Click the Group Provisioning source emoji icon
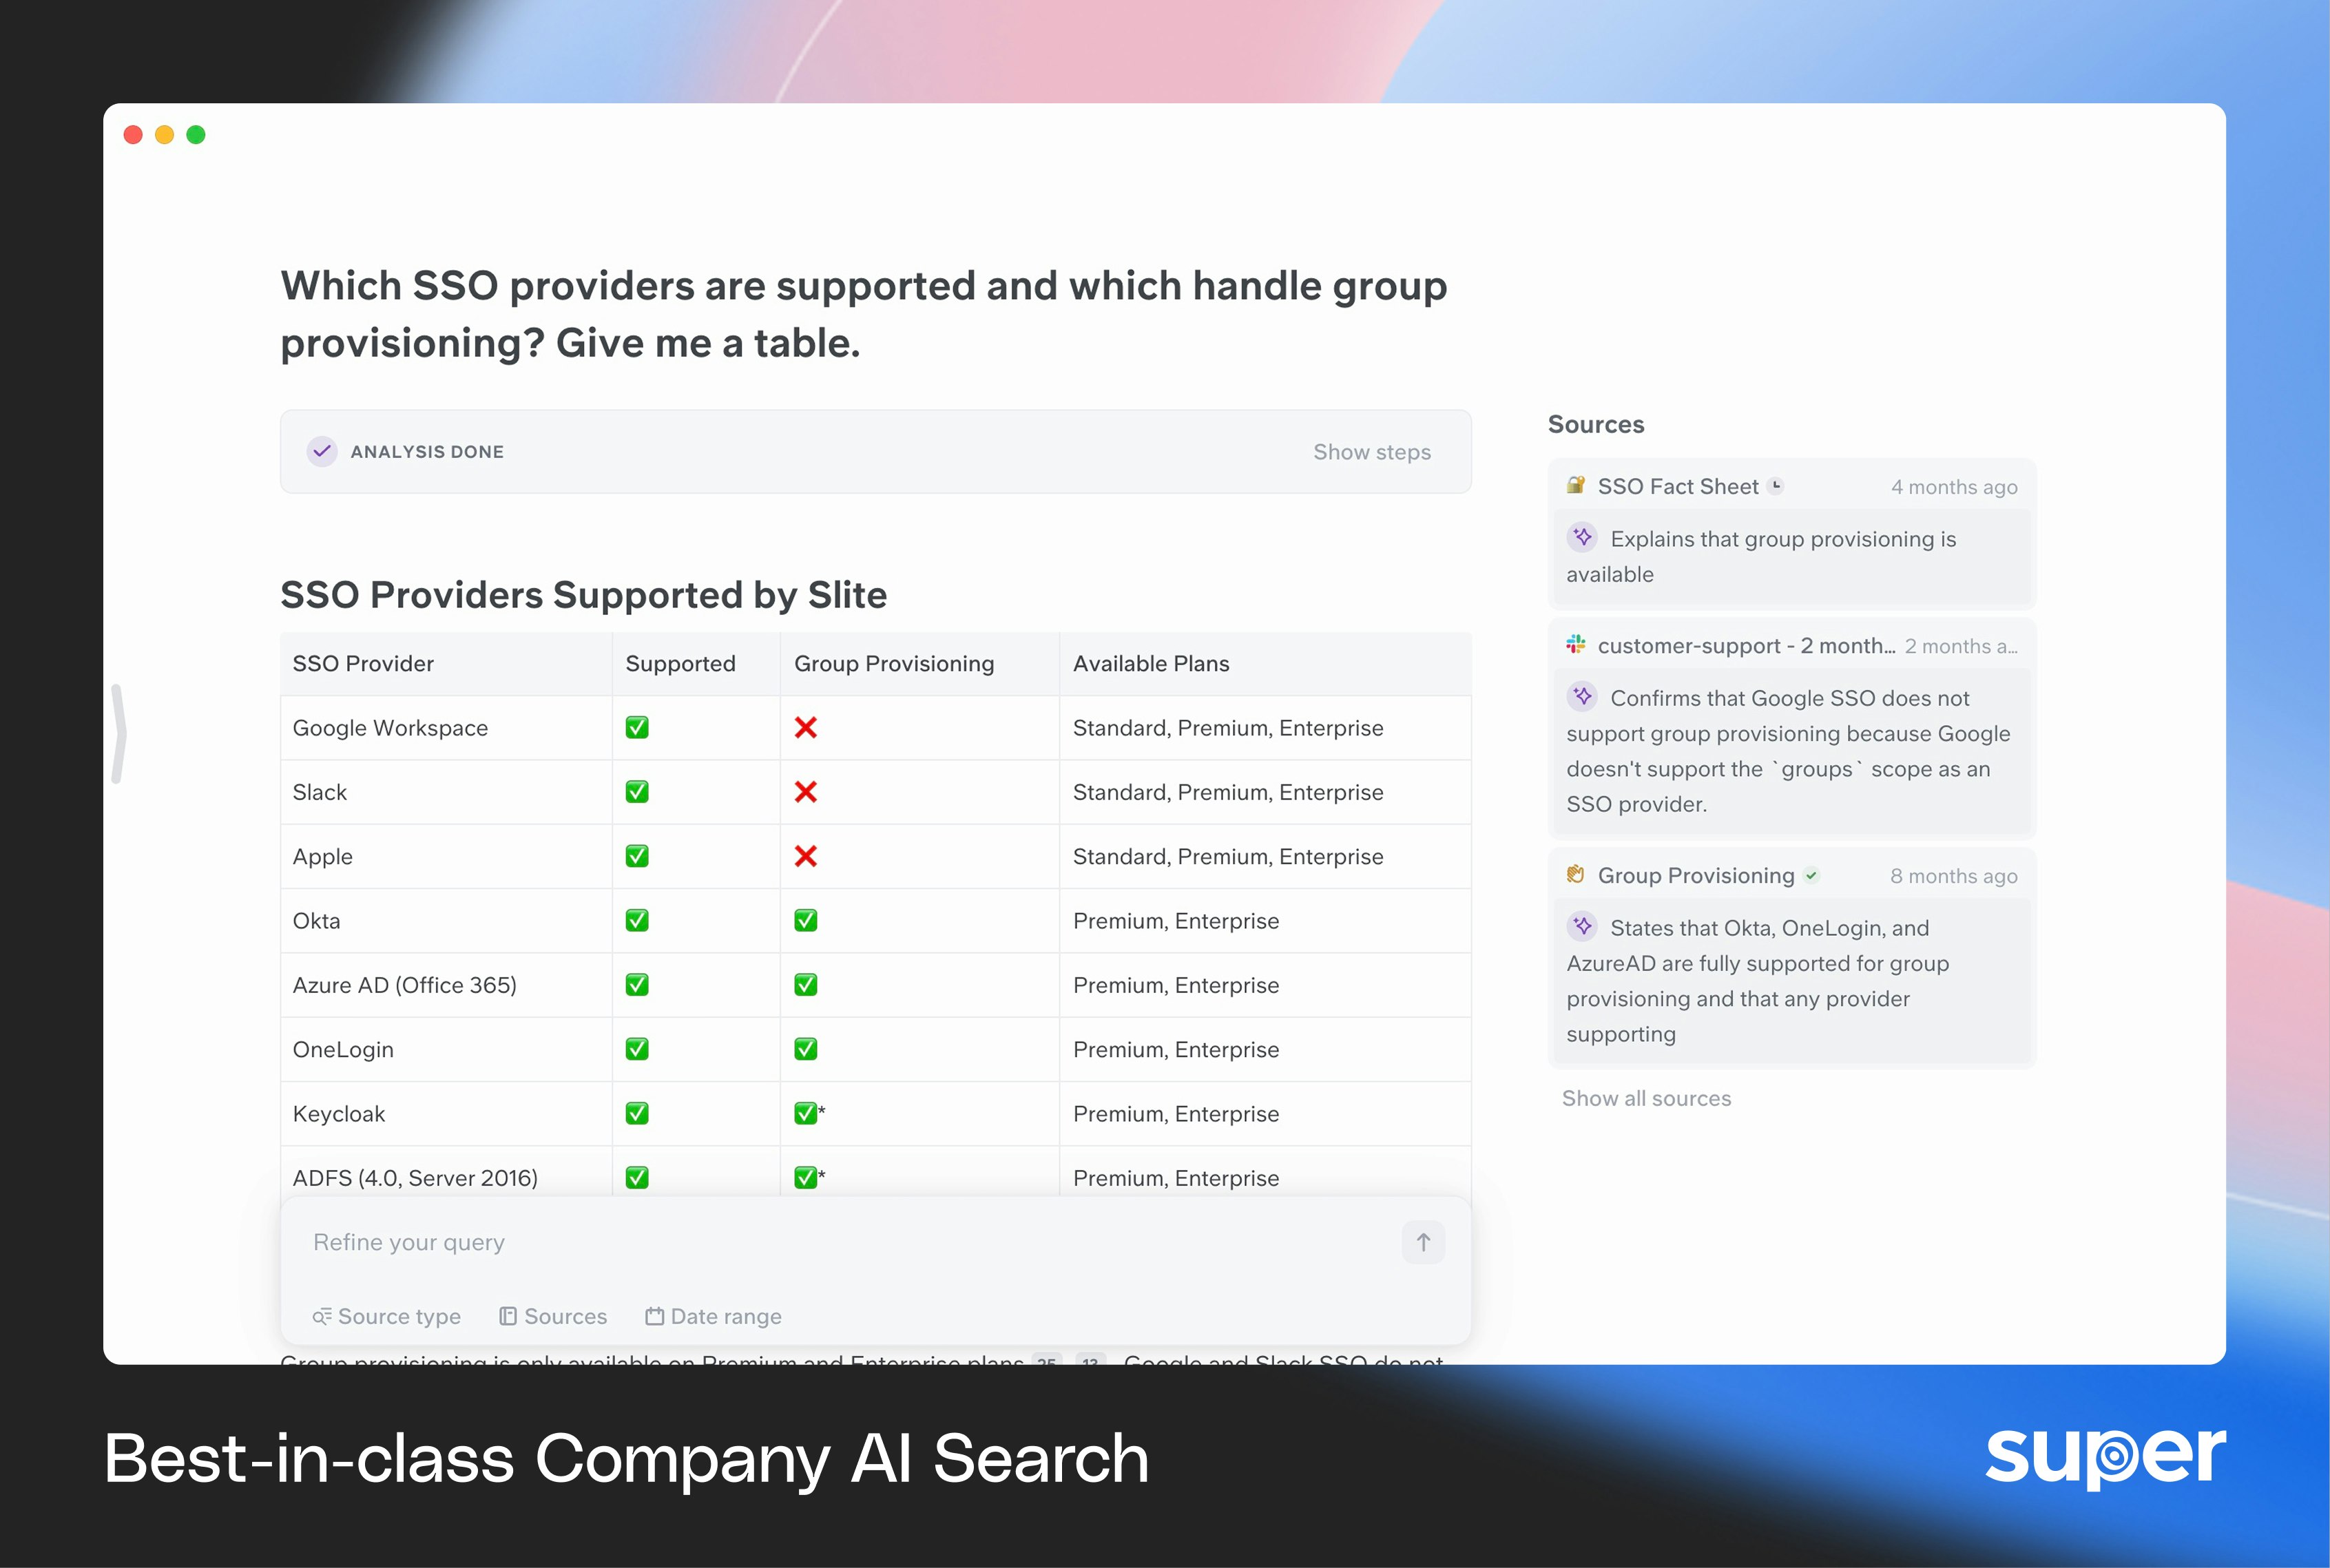The height and width of the screenshot is (1568, 2330). click(x=1576, y=875)
